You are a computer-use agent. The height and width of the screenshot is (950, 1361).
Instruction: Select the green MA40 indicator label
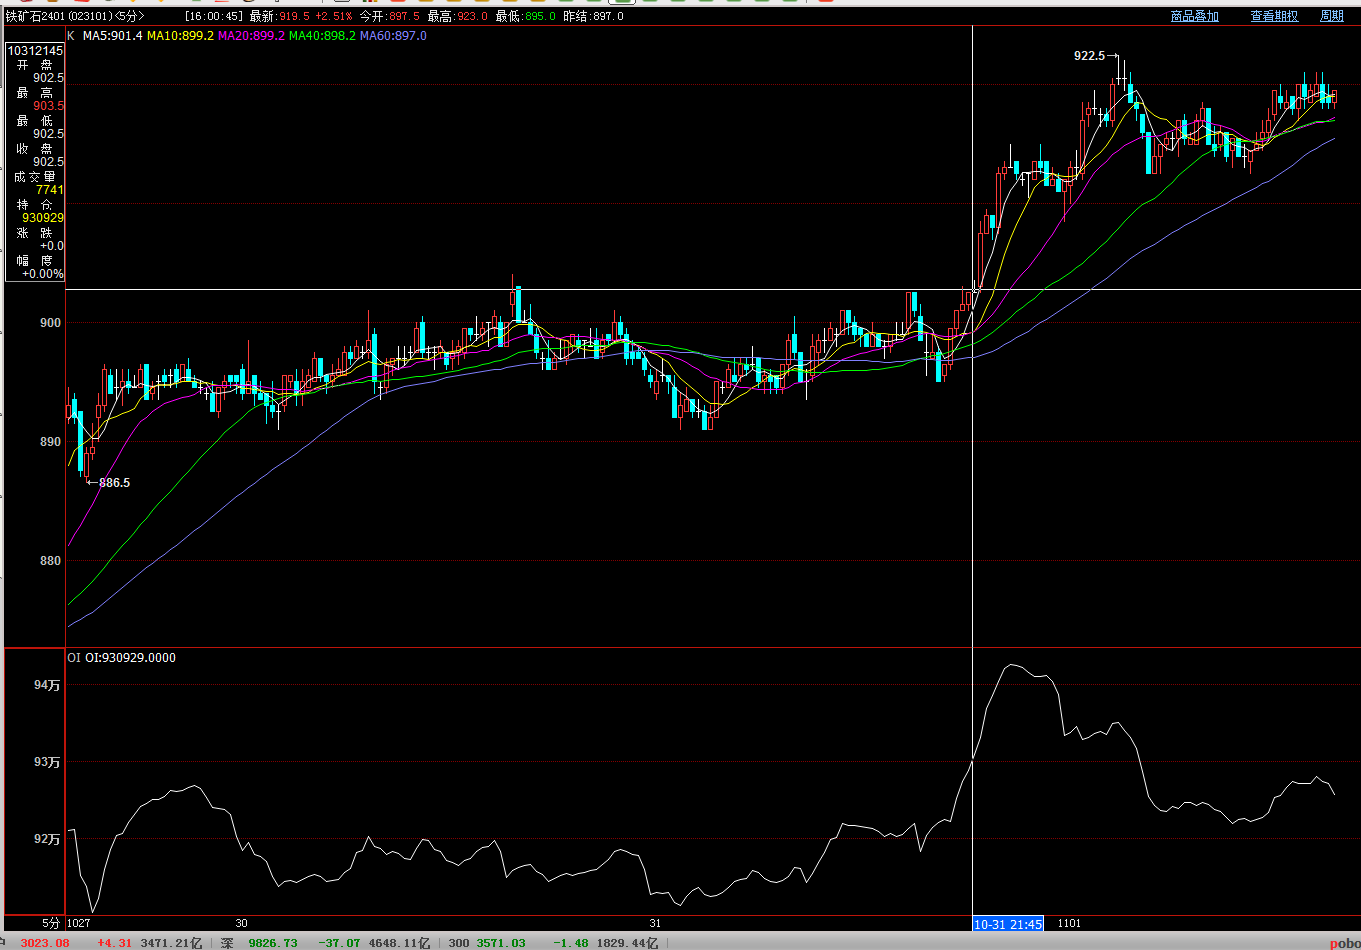322,36
